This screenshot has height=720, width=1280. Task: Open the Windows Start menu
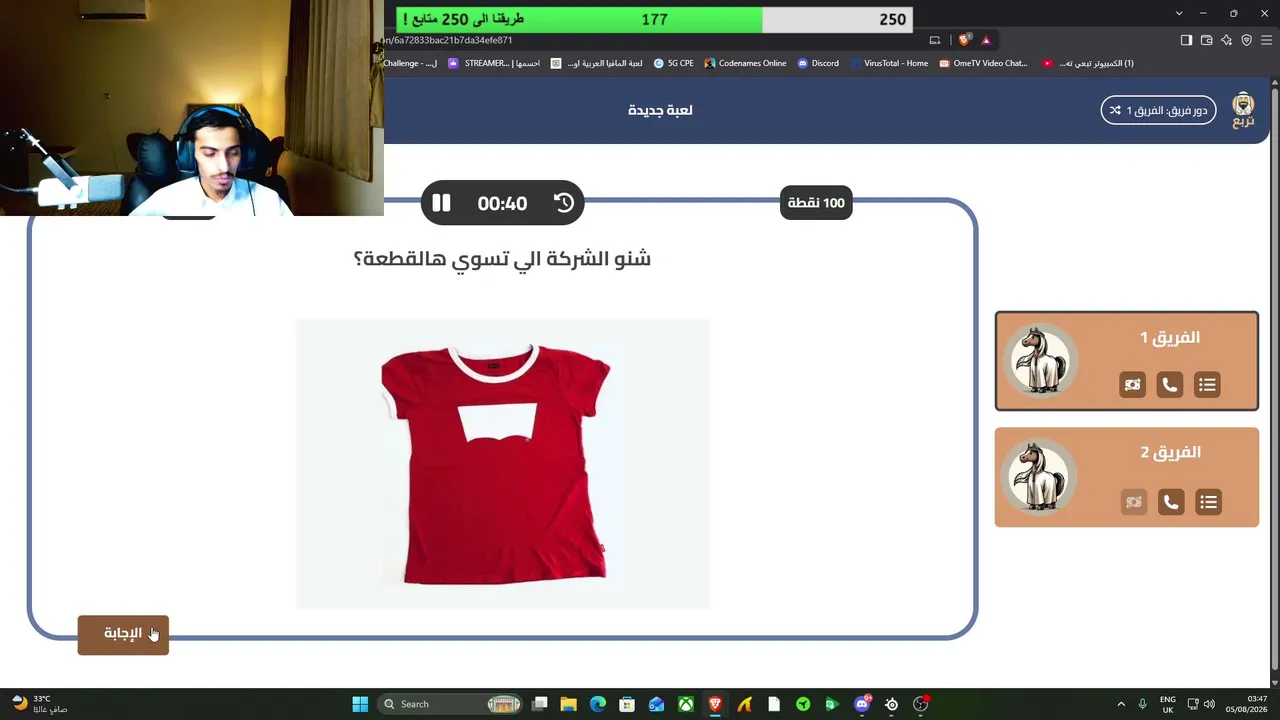360,704
